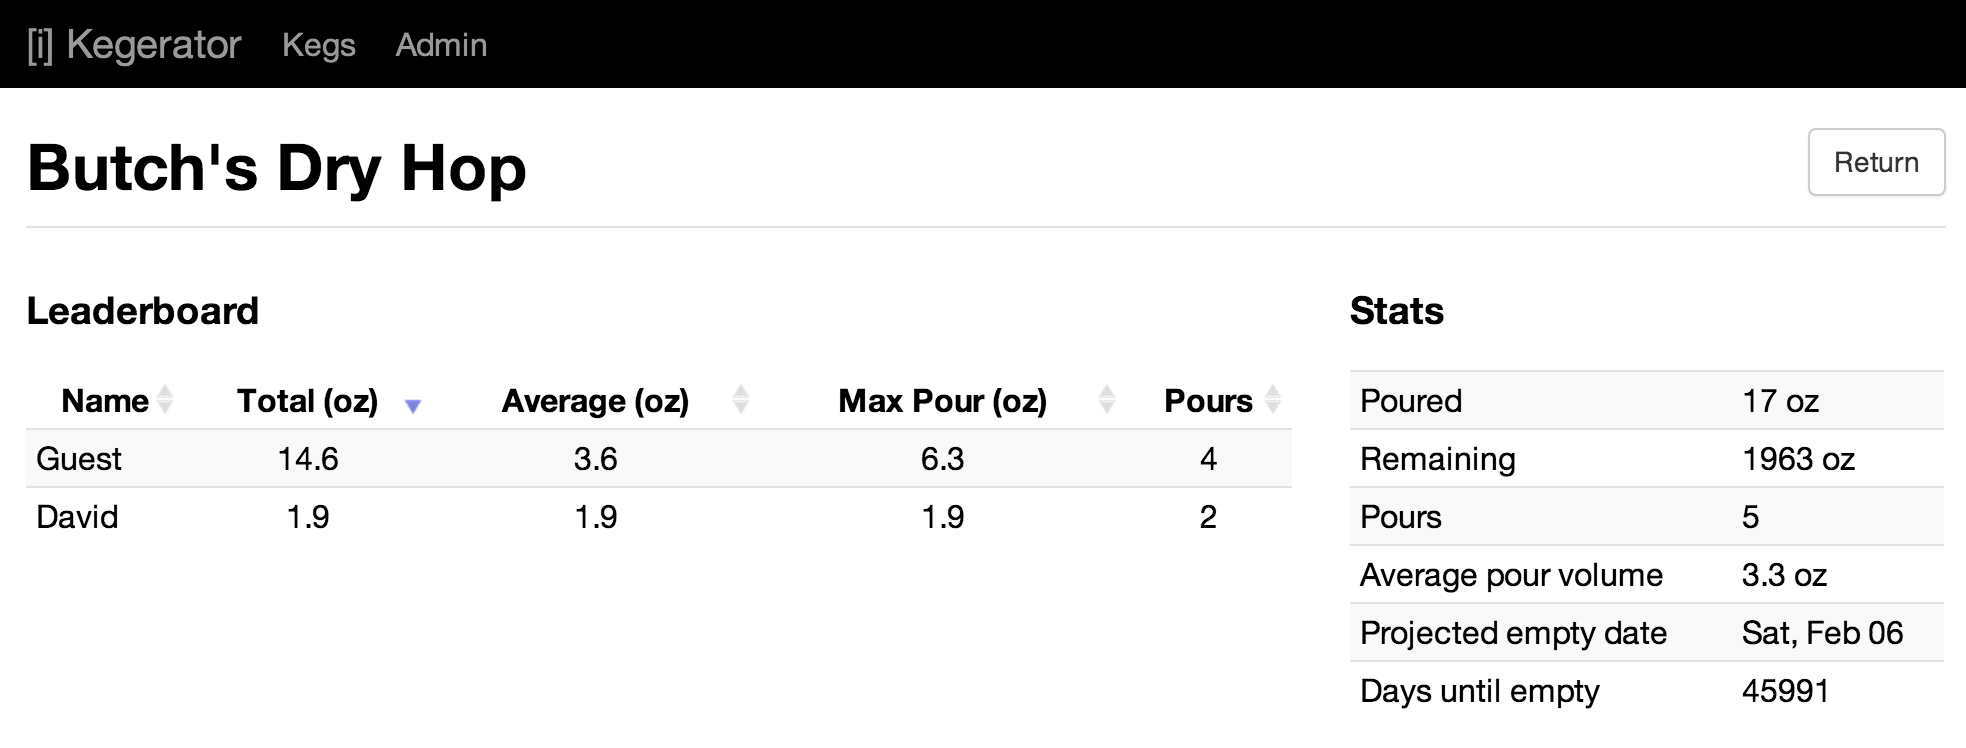The image size is (1966, 748).
Task: Click the blue descending arrow on Total (oz)
Action: tap(413, 406)
